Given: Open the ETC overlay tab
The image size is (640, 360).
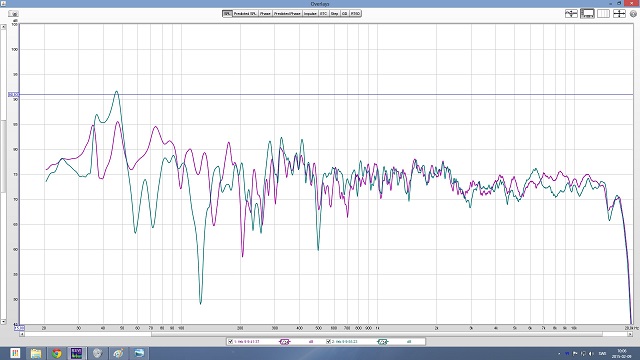Looking at the screenshot, I should (x=324, y=13).
